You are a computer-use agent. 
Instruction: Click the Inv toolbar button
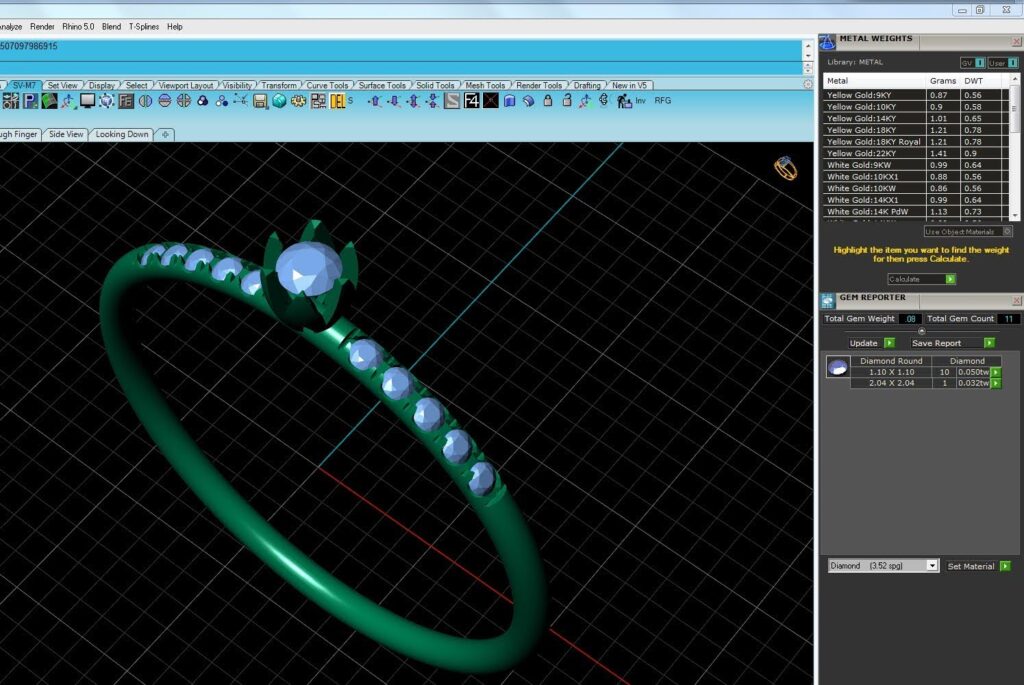640,101
